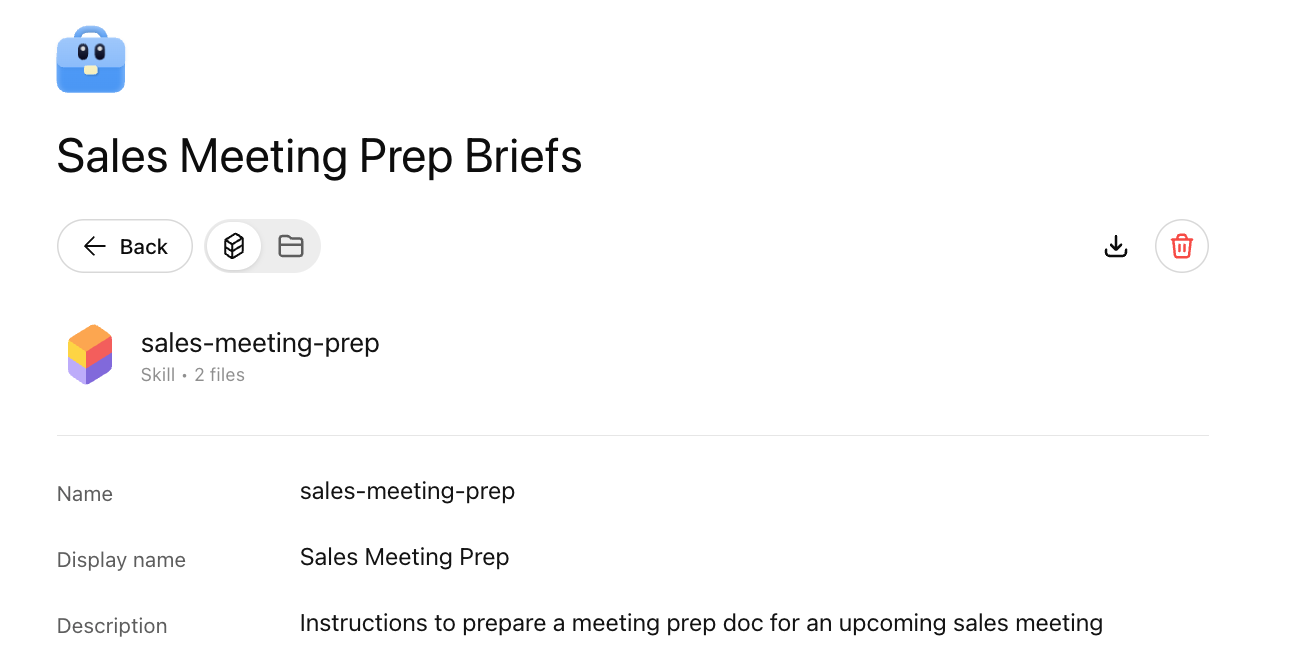Click the "Skill" type label under heading
The height and width of the screenshot is (670, 1294).
(158, 375)
